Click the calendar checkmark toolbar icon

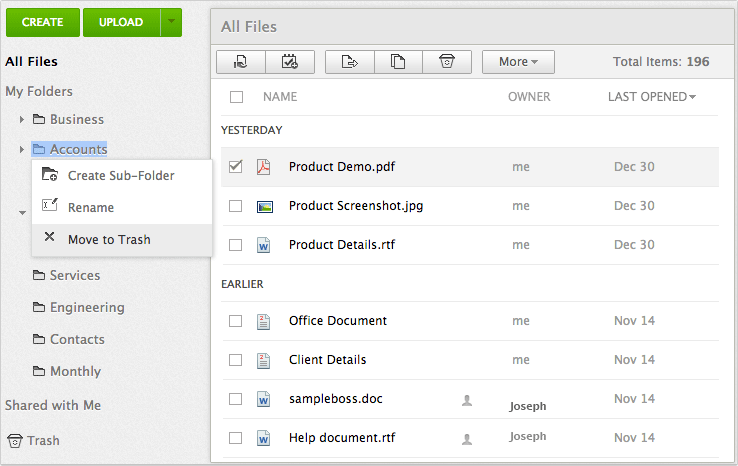tap(290, 62)
